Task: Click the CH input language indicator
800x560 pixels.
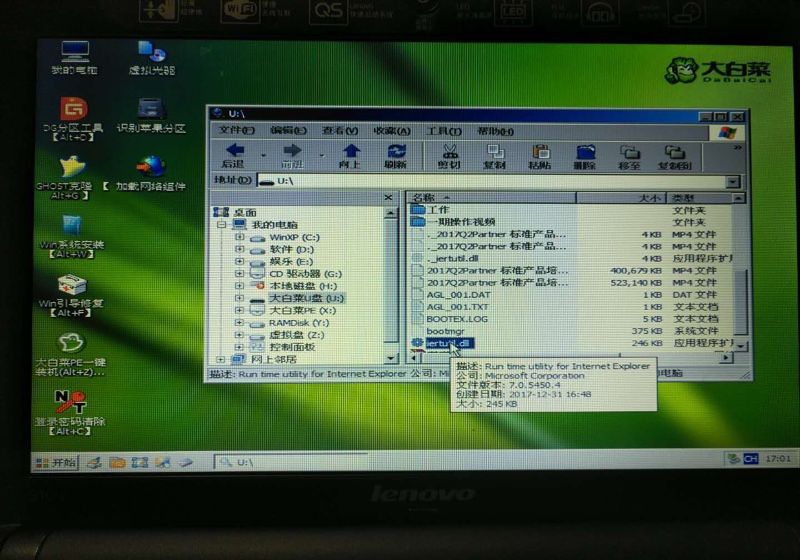Action: click(x=751, y=459)
